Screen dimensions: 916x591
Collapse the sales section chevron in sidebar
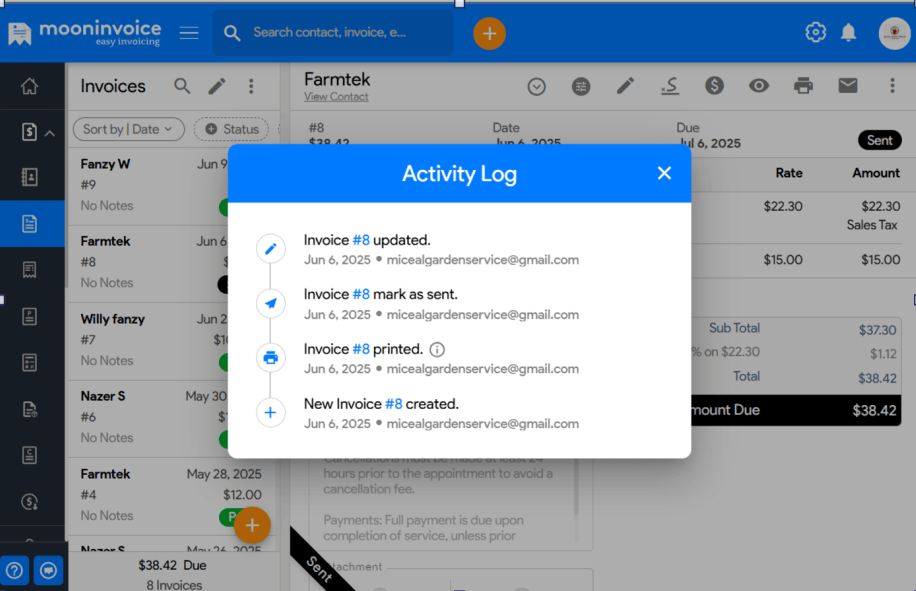(50, 133)
